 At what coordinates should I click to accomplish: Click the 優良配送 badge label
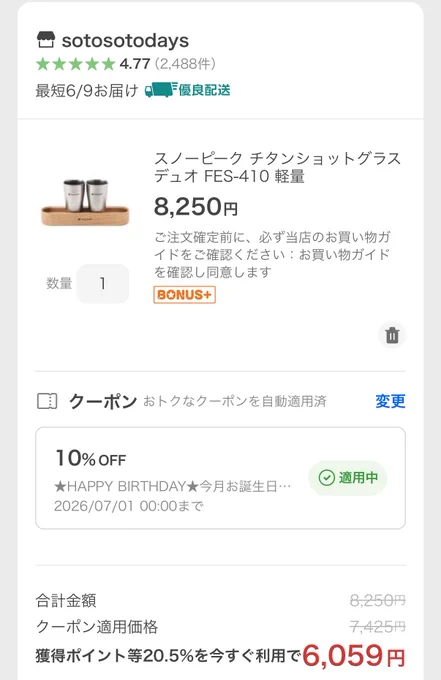click(x=204, y=90)
